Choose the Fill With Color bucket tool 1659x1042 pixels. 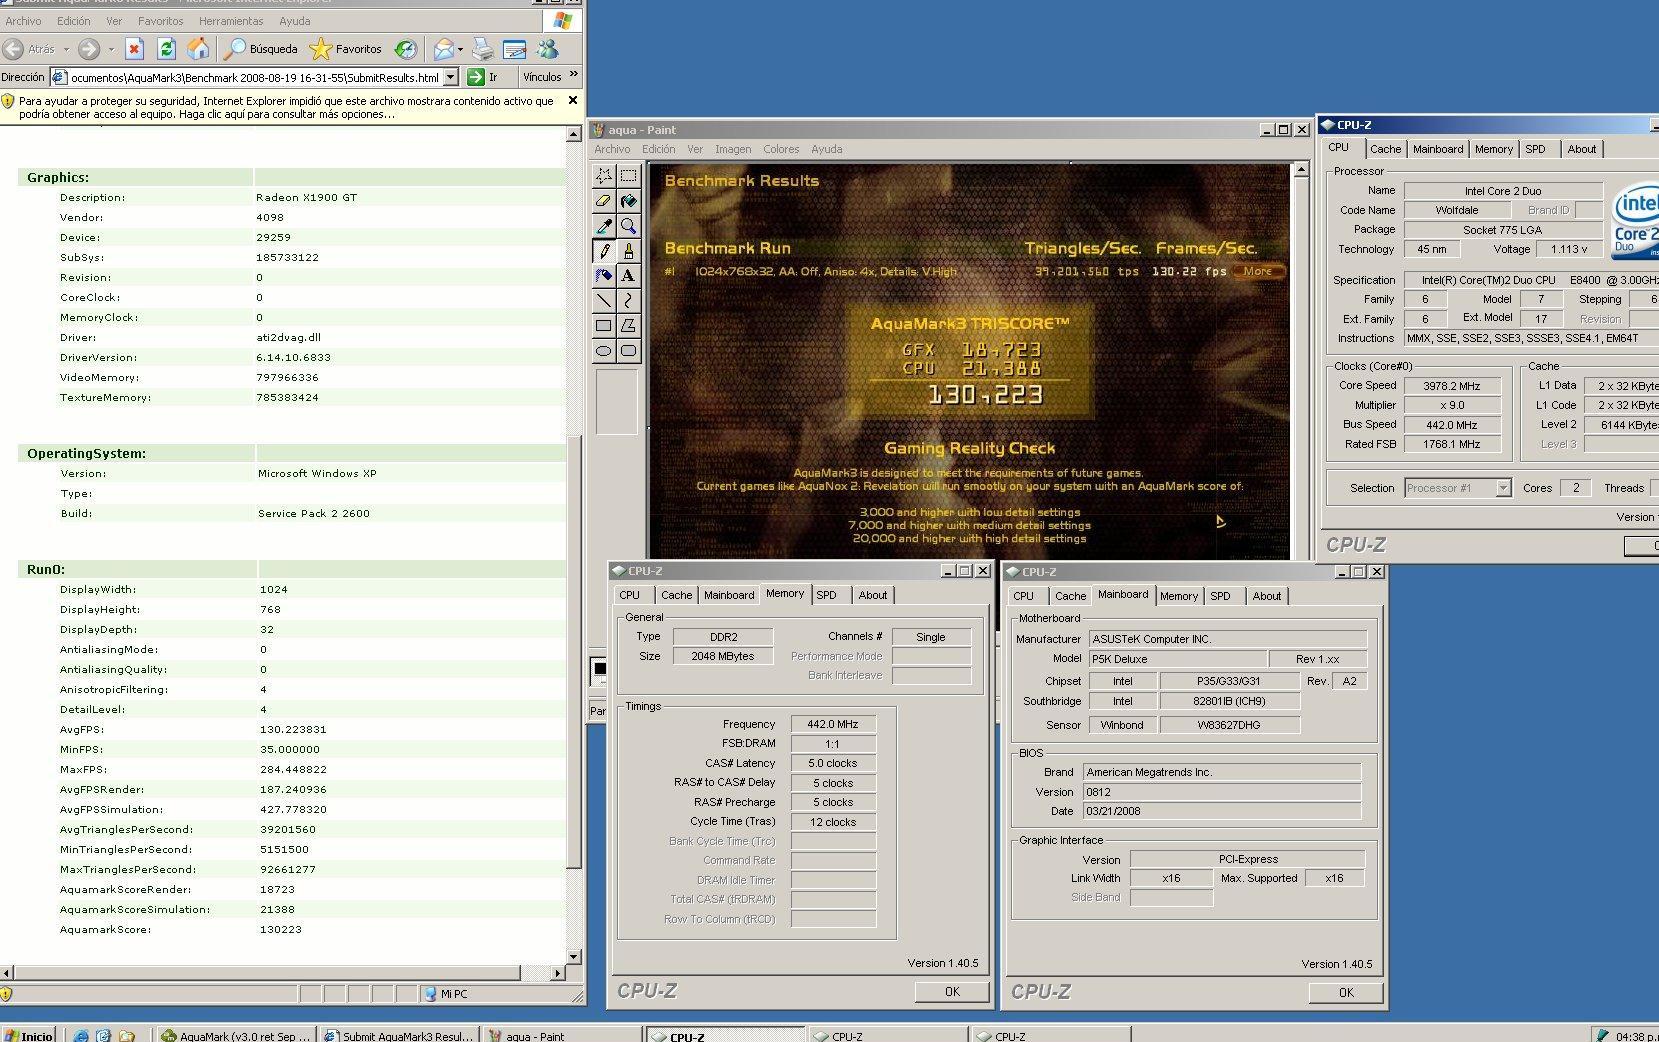click(x=628, y=200)
